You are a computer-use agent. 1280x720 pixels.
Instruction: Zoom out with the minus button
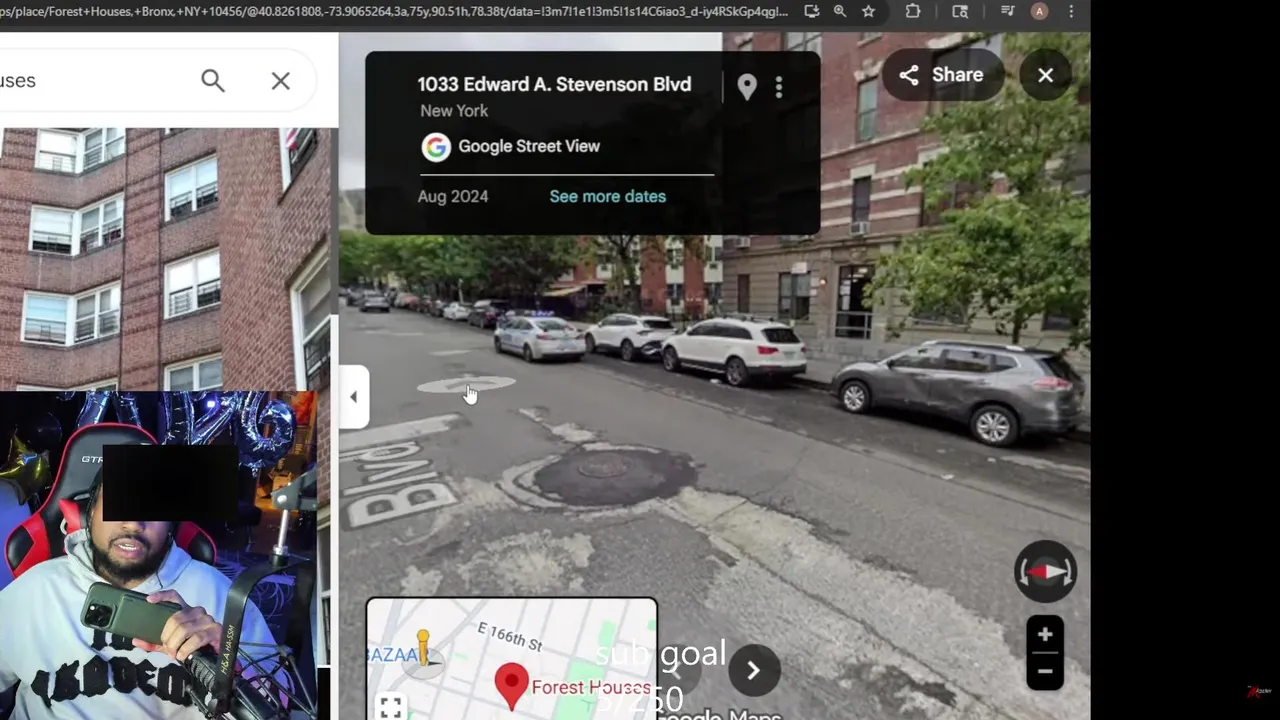pyautogui.click(x=1045, y=672)
